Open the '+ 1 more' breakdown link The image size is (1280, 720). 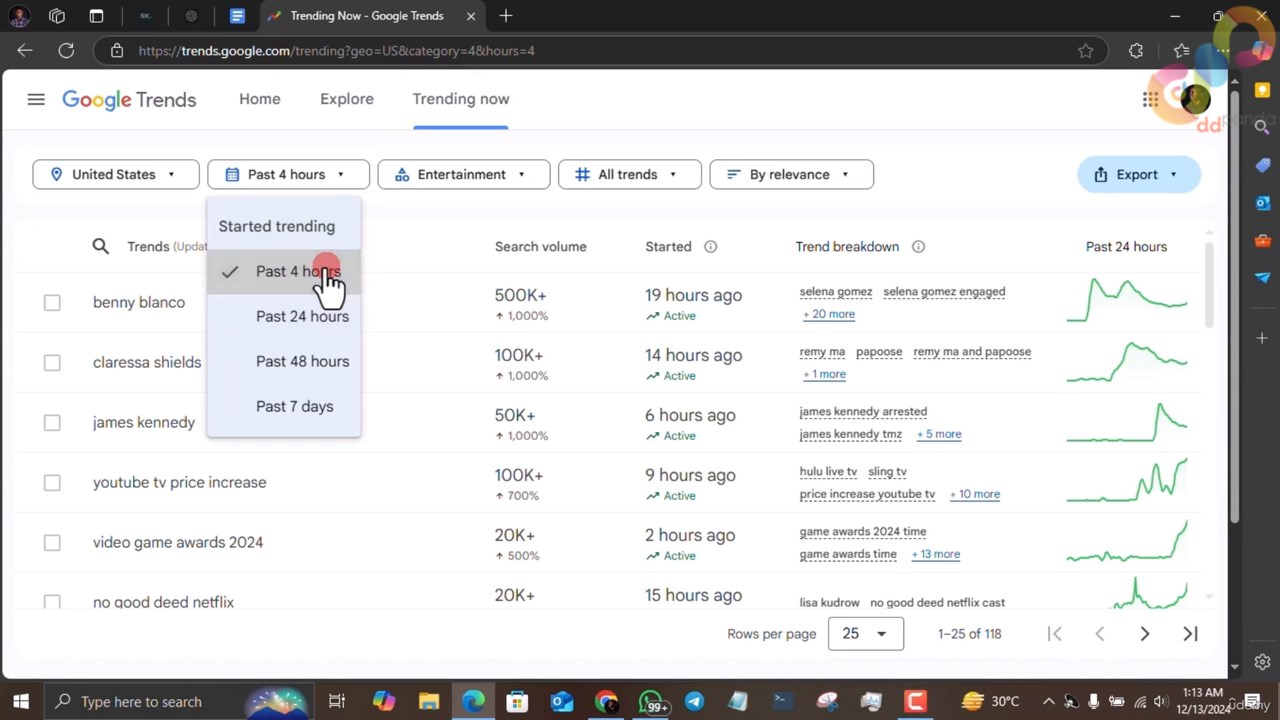pyautogui.click(x=824, y=374)
